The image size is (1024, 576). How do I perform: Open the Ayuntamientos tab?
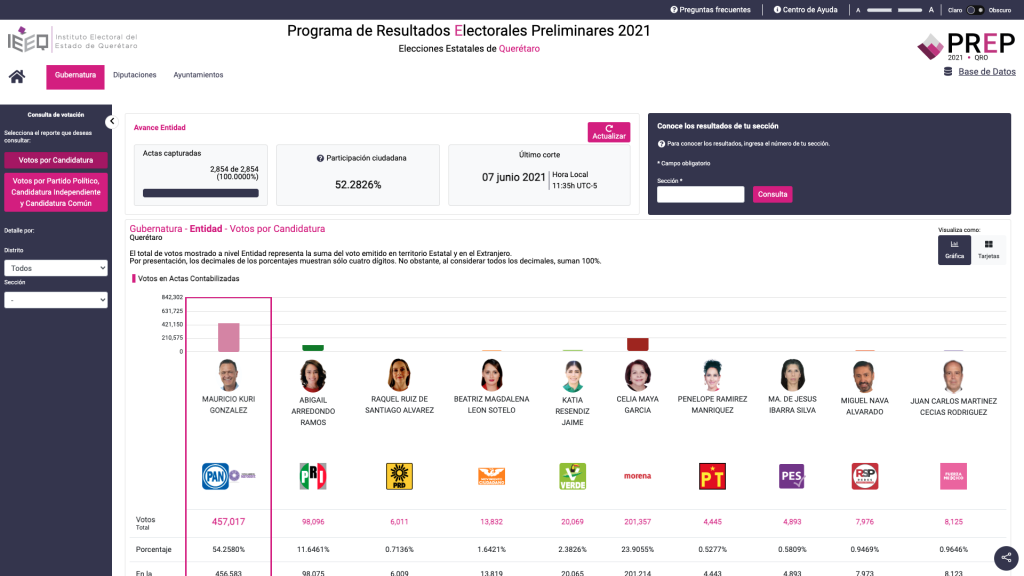click(198, 75)
